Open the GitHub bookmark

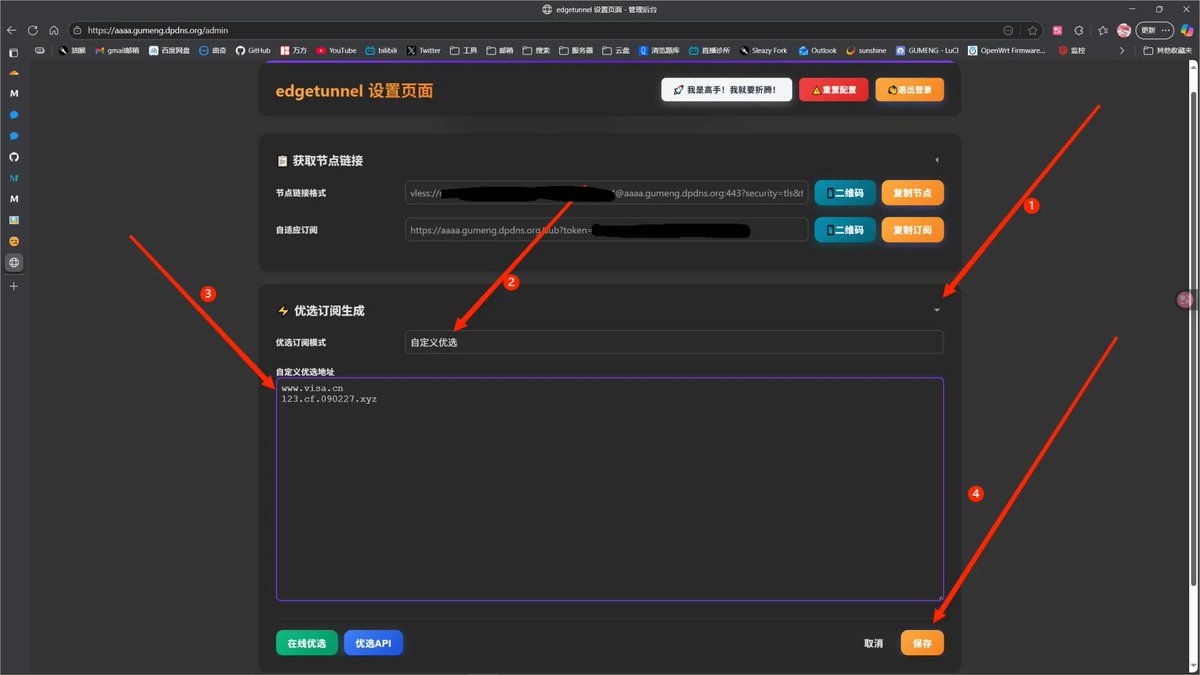(253, 50)
